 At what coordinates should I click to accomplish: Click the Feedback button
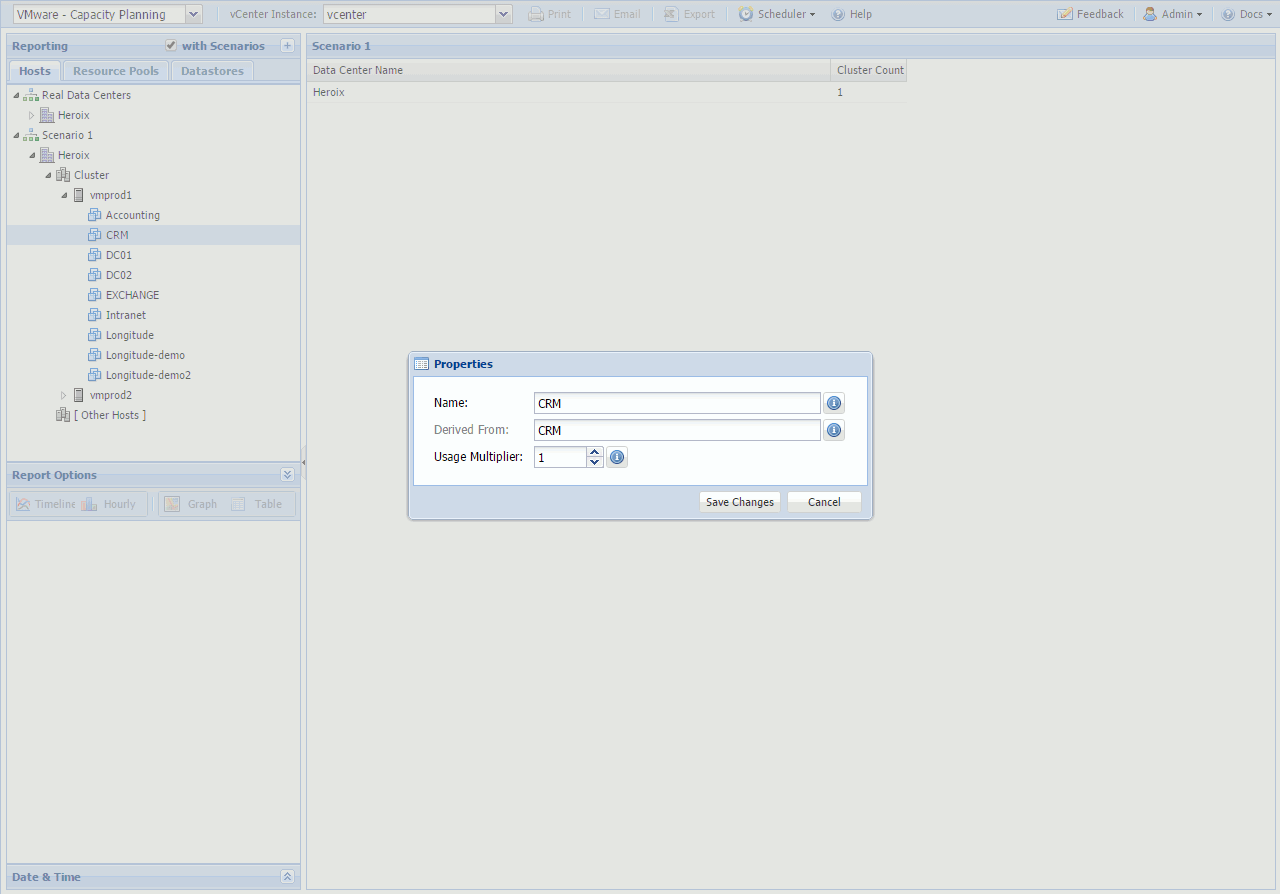(x=1090, y=14)
